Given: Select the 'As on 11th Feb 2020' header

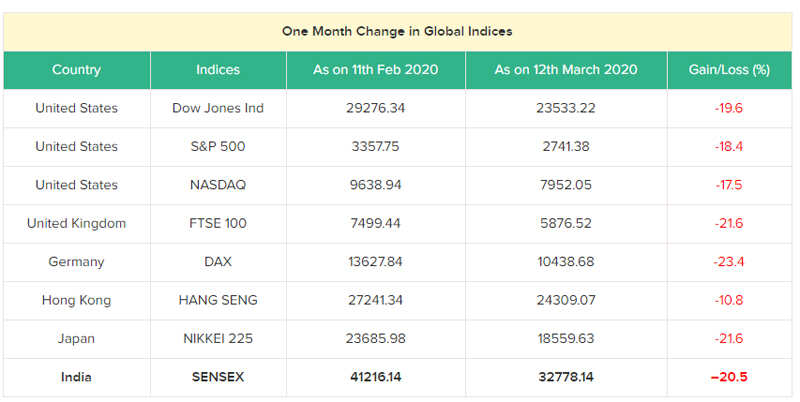Looking at the screenshot, I should (376, 70).
